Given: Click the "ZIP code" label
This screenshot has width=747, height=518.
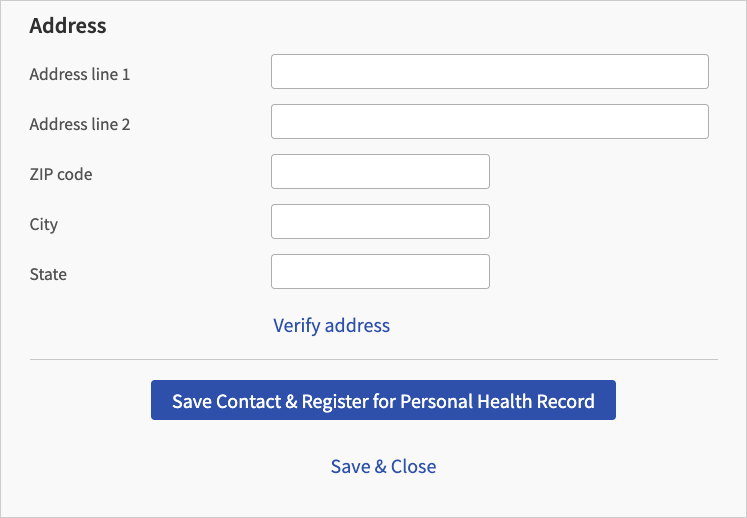Looking at the screenshot, I should (x=61, y=174).
